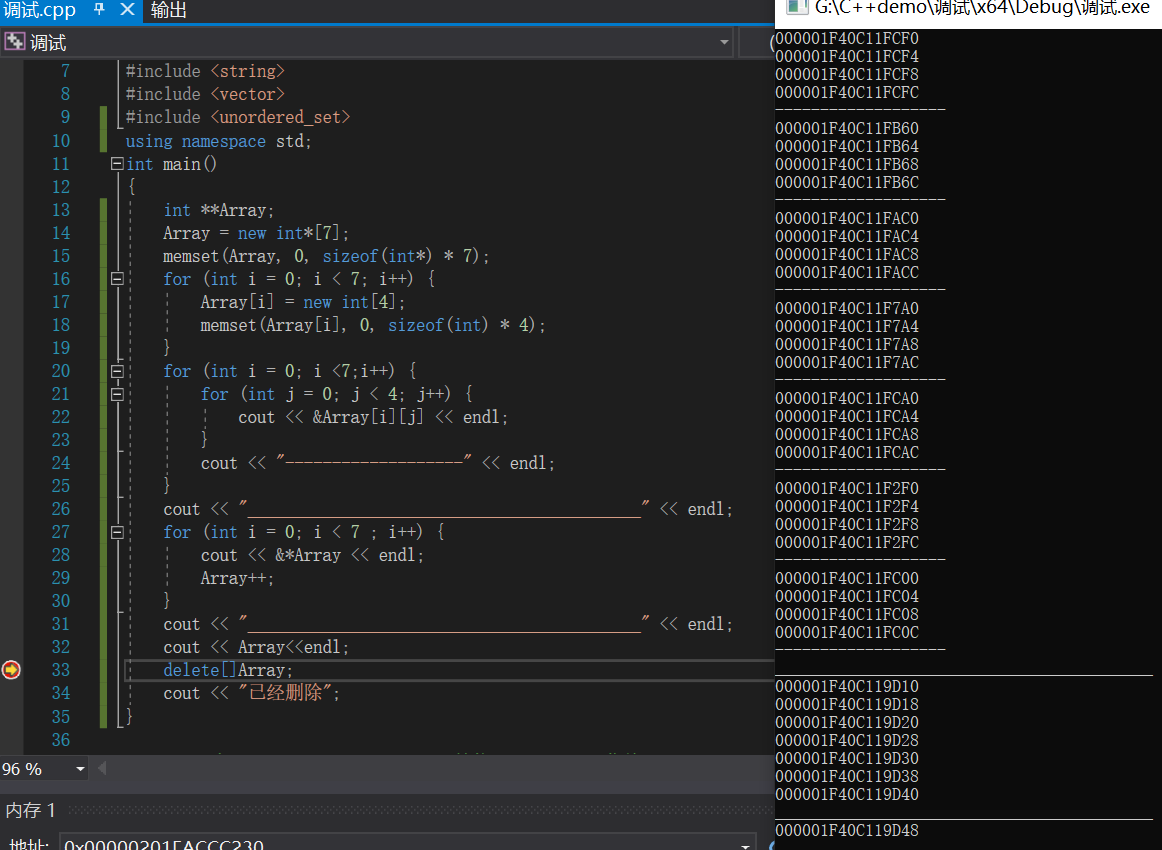The width and height of the screenshot is (1162, 850).
Task: Collapse the inner for loop fold at line 21
Action: click(x=116, y=393)
